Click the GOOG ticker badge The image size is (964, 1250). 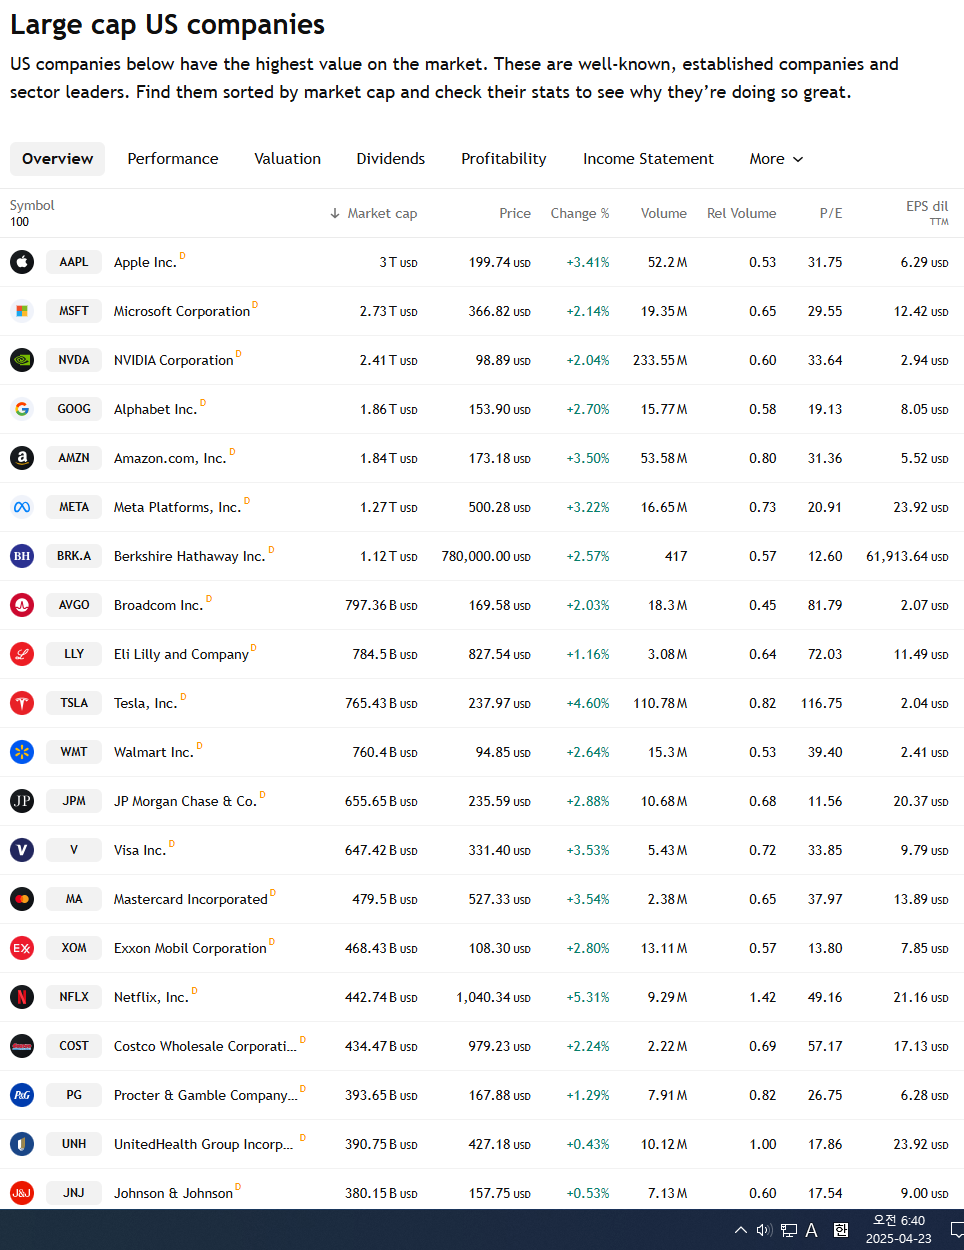click(x=74, y=409)
